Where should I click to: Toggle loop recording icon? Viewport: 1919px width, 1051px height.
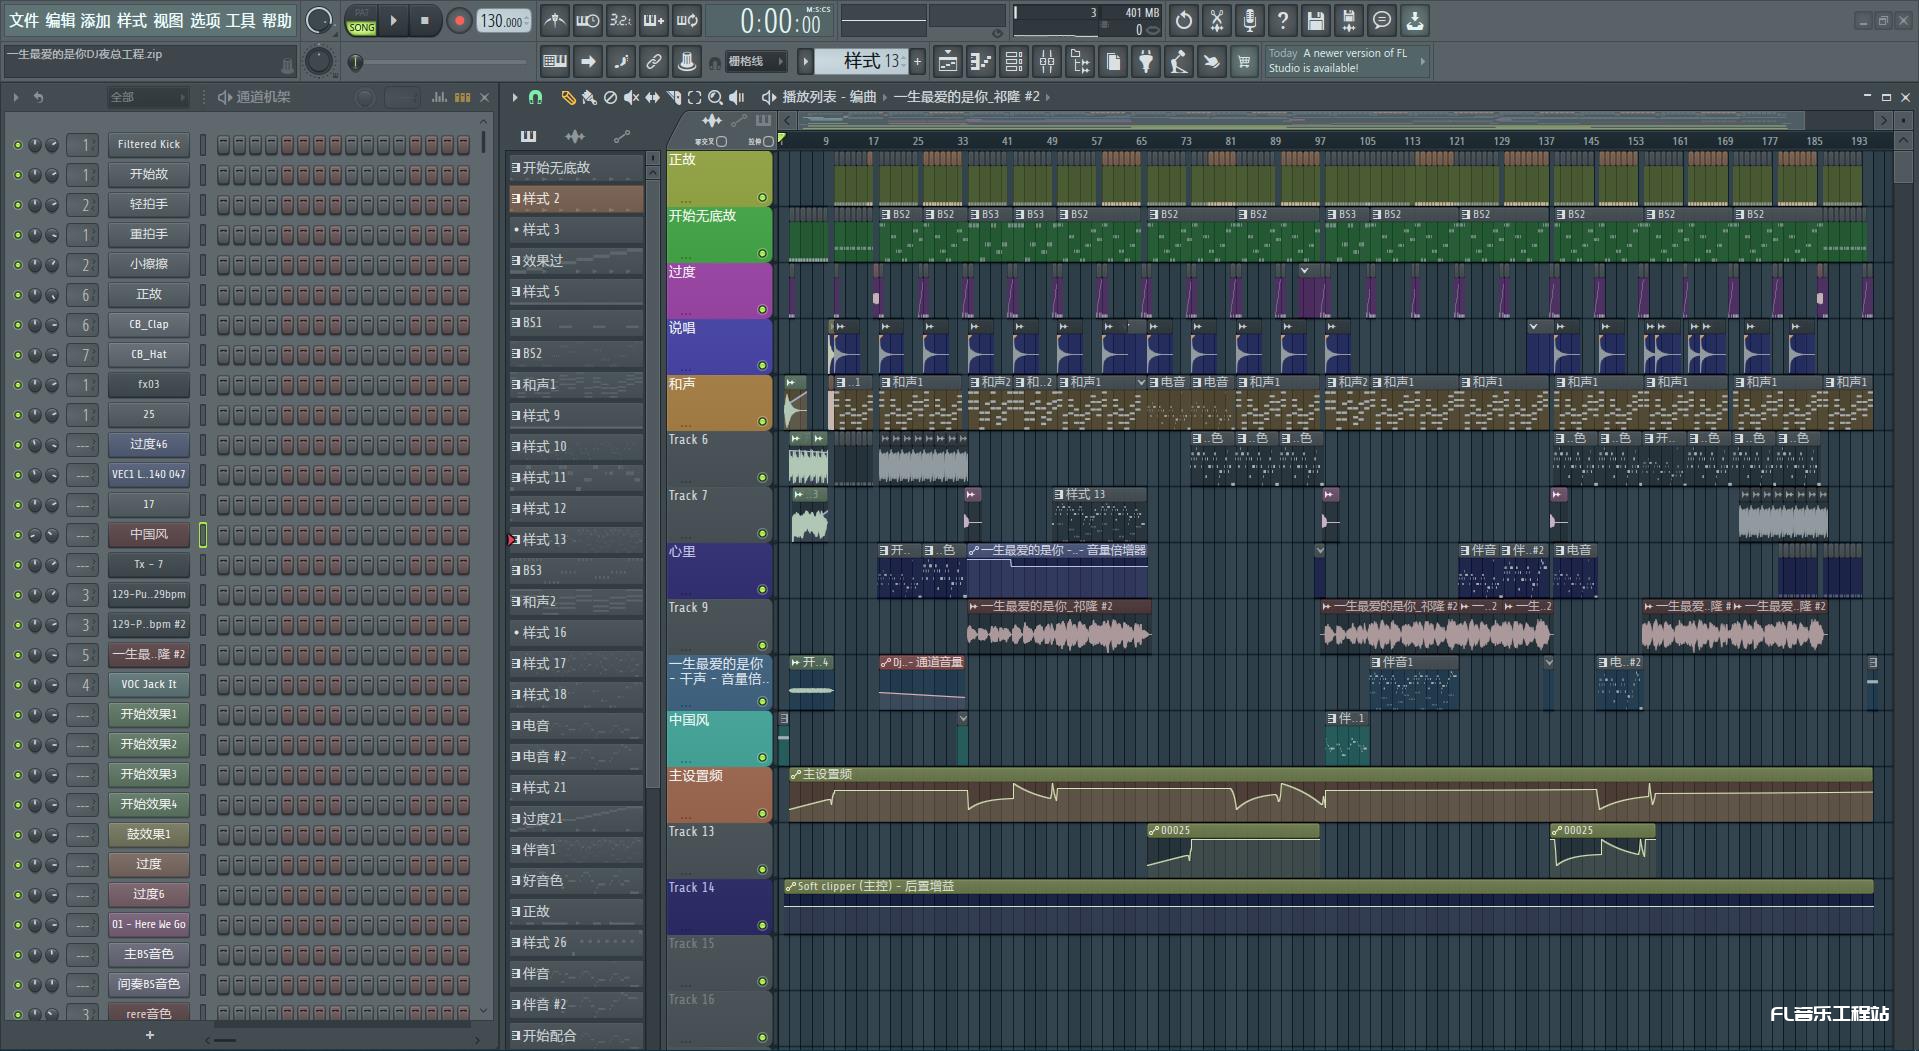(x=687, y=20)
